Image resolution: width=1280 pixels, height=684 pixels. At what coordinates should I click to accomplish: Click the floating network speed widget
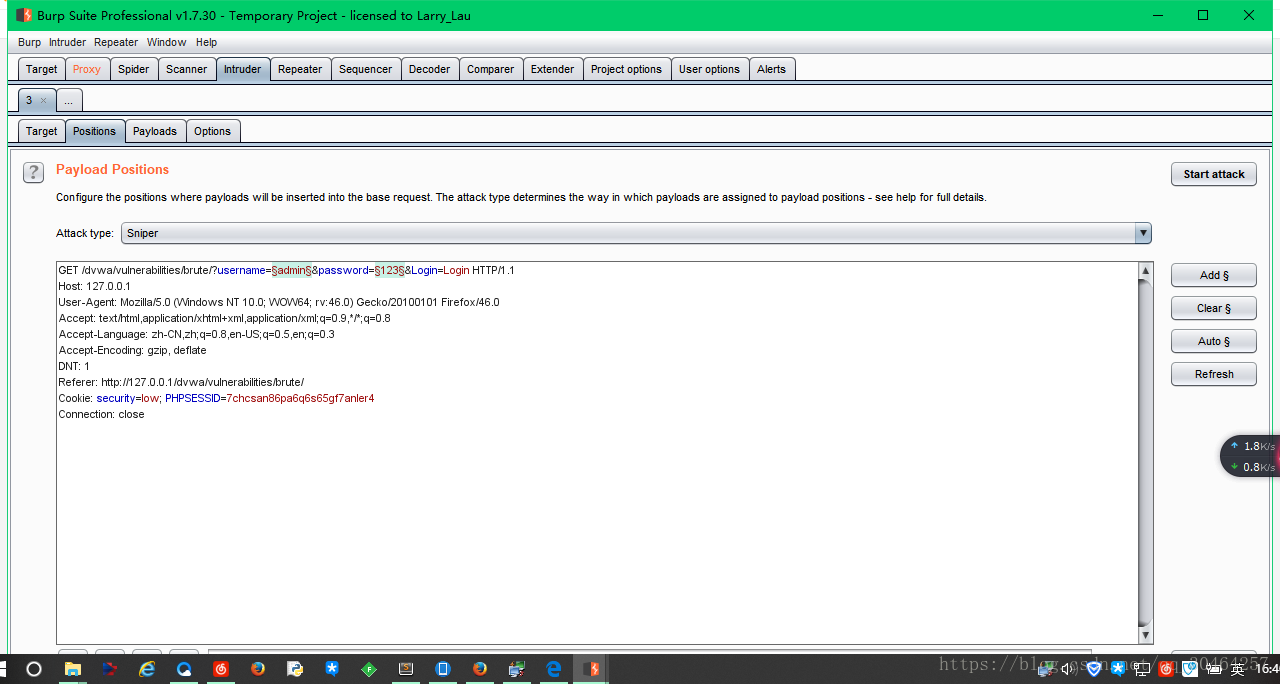tap(1250, 456)
